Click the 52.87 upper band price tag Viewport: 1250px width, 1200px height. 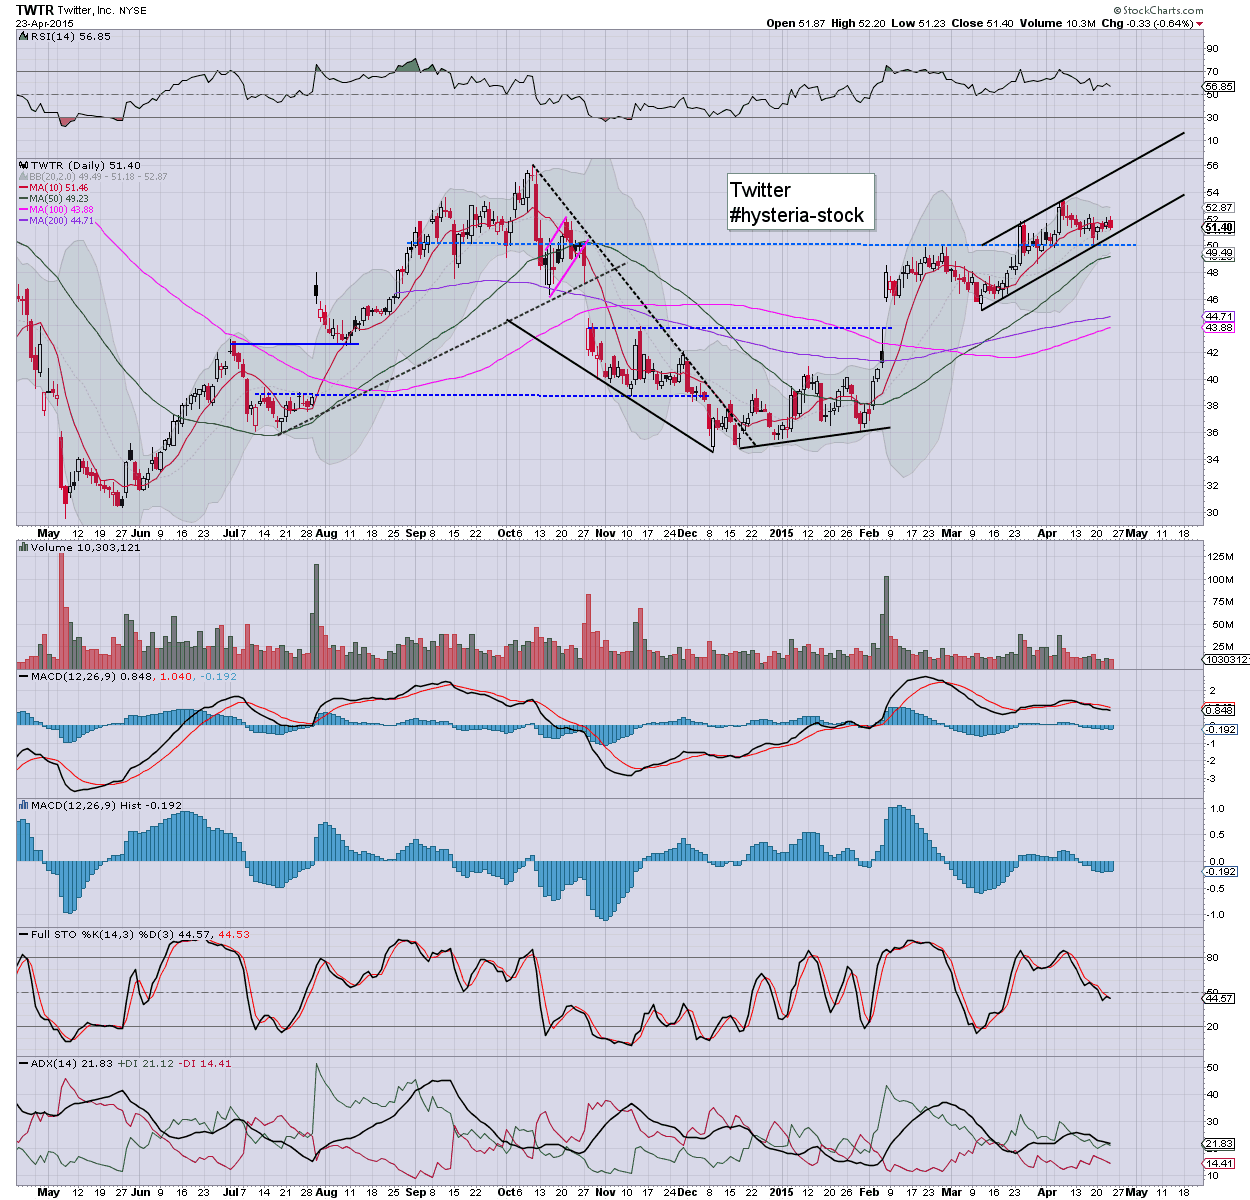point(1218,207)
